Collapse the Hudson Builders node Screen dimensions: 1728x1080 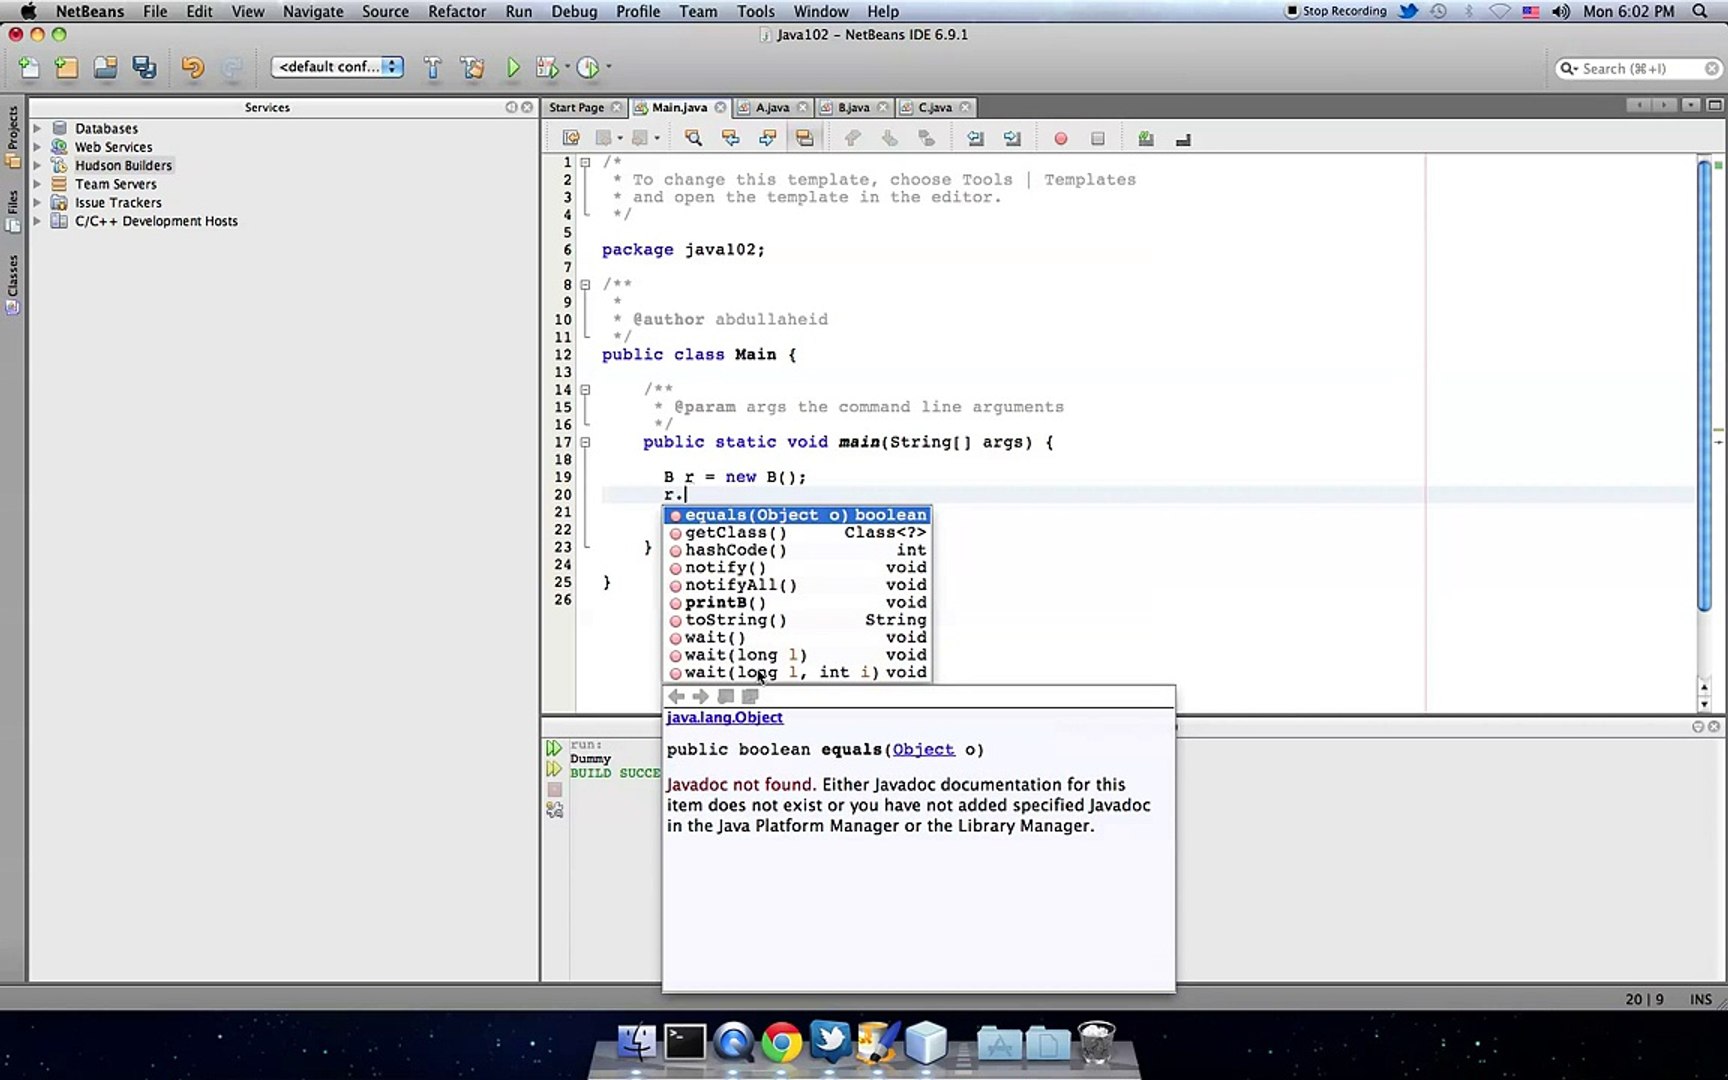coord(39,165)
